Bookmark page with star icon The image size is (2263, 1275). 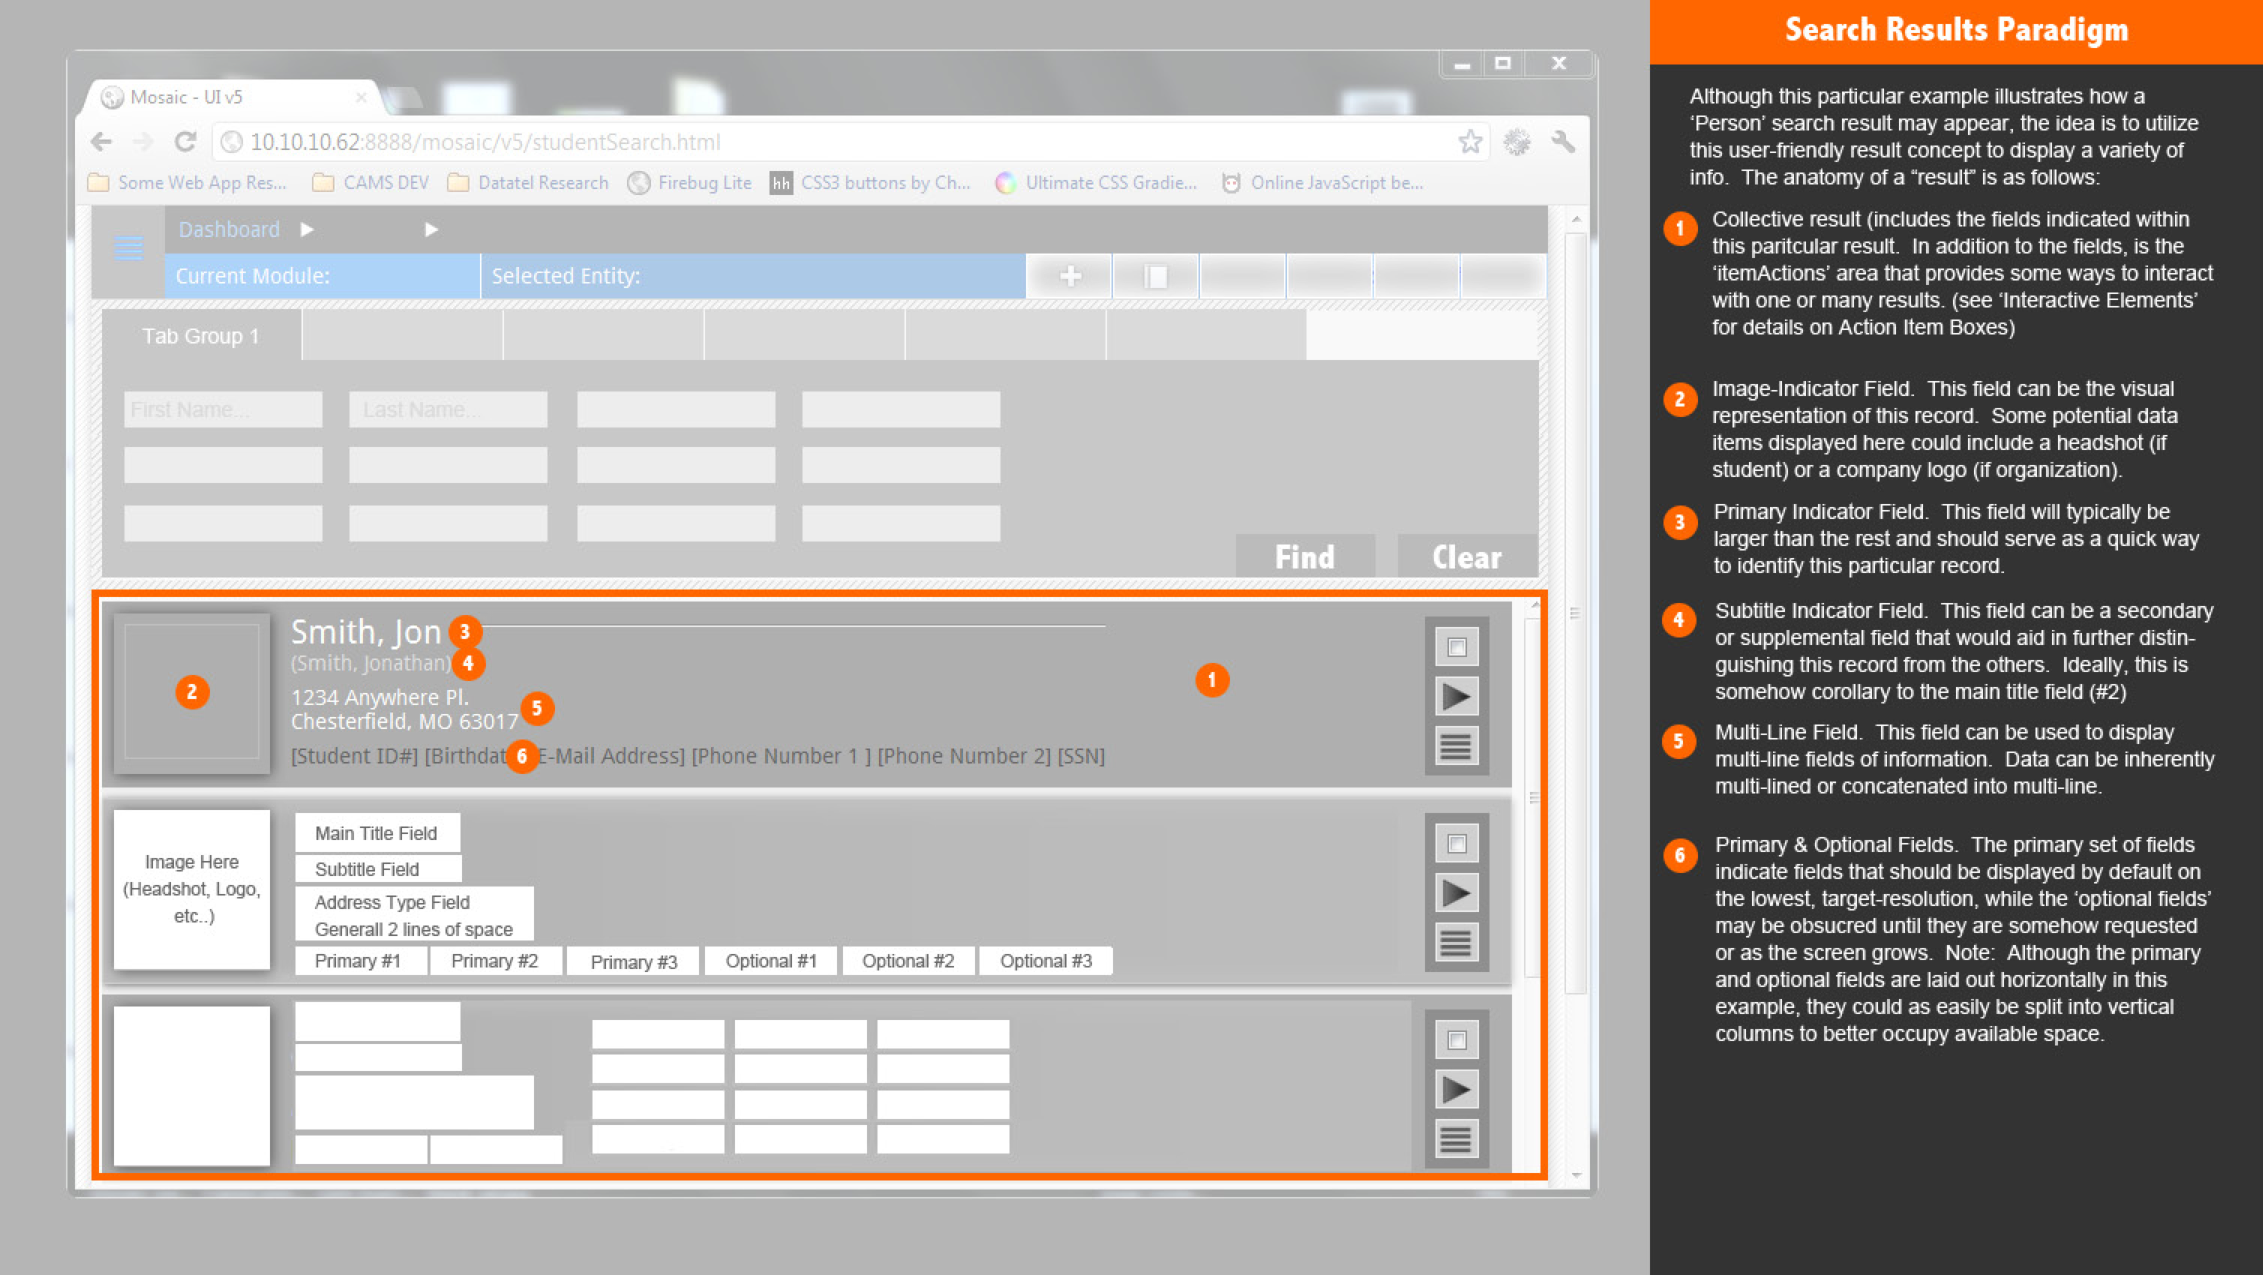pyautogui.click(x=1469, y=142)
